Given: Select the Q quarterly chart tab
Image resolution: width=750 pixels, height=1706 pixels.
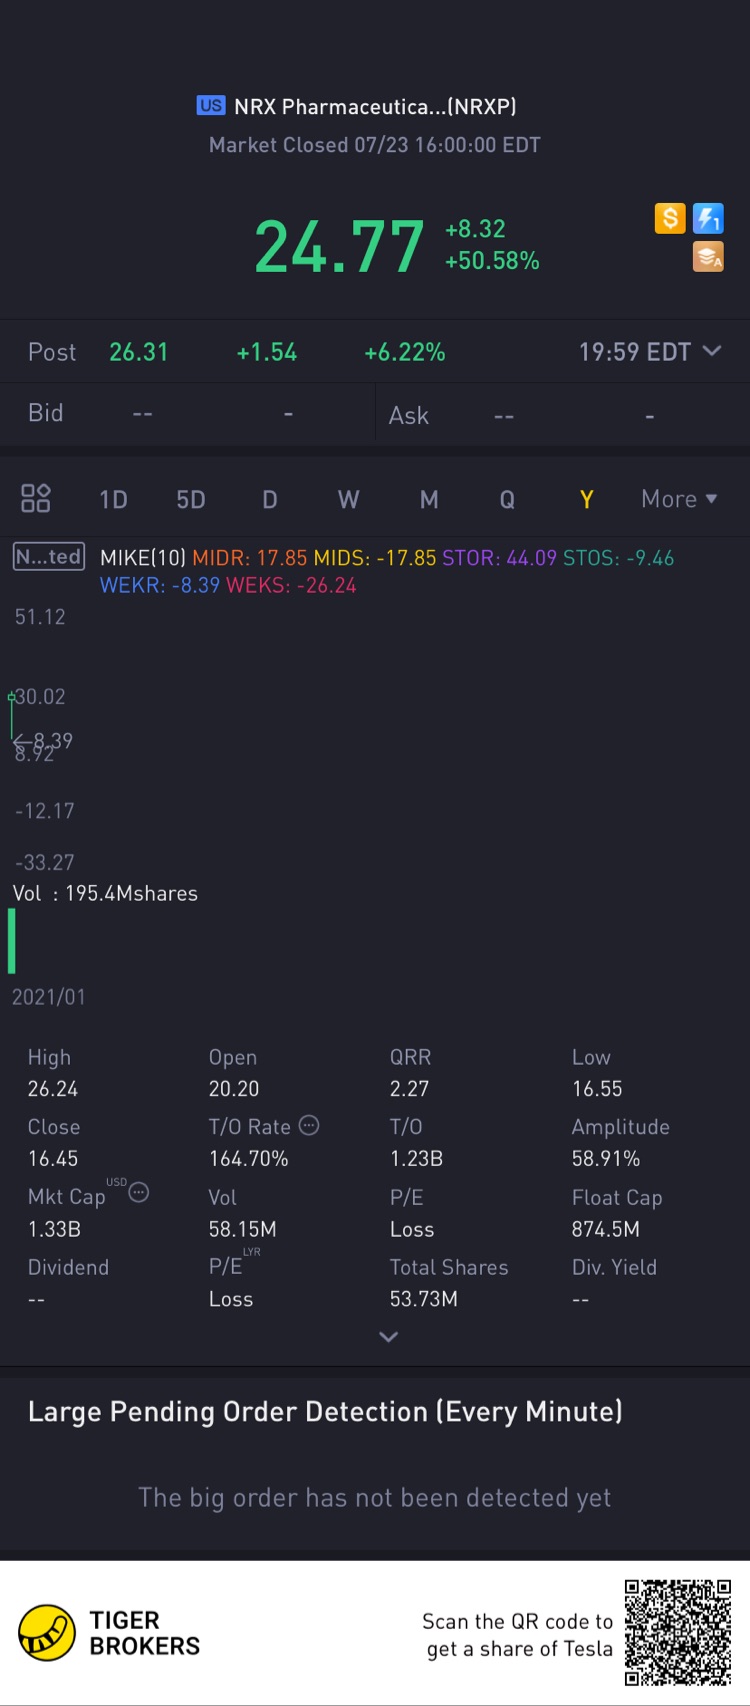Looking at the screenshot, I should point(507,499).
